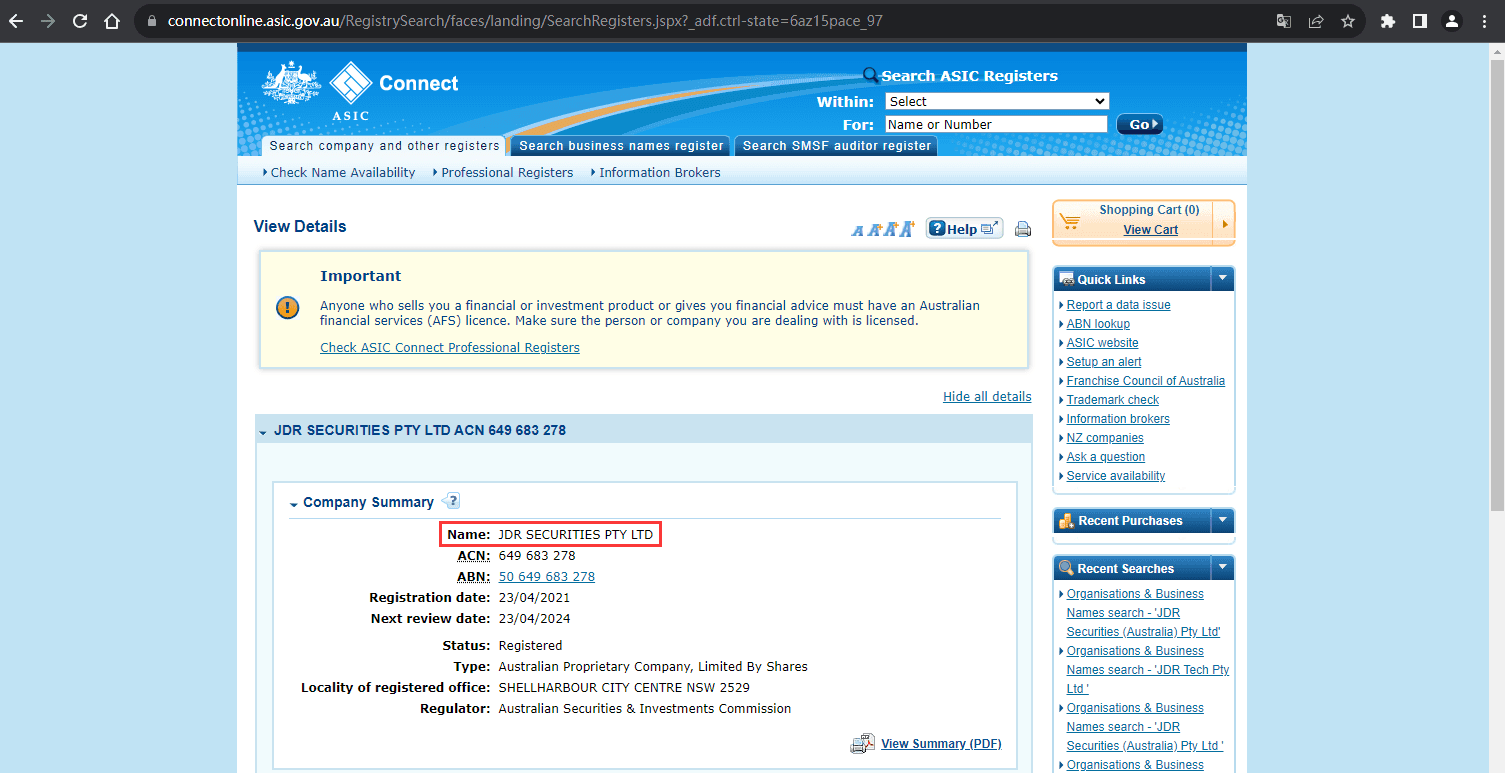This screenshot has width=1505, height=773.
Task: Share this page using the share icon
Action: [x=1316, y=21]
